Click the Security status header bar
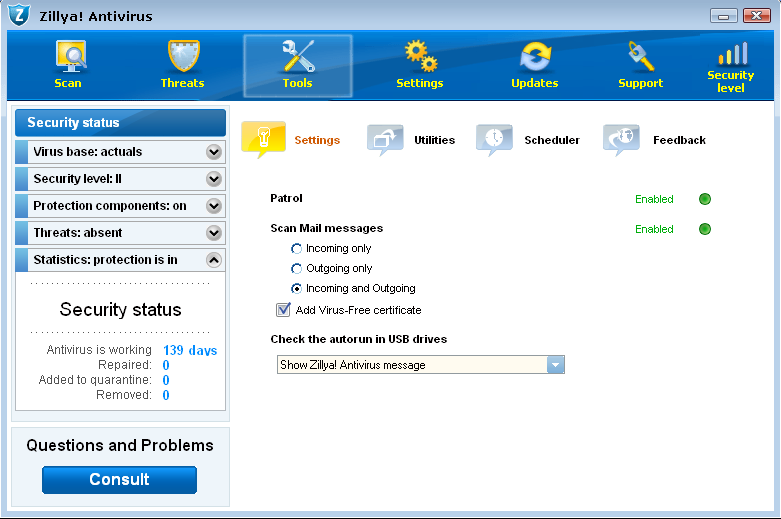 pos(121,123)
